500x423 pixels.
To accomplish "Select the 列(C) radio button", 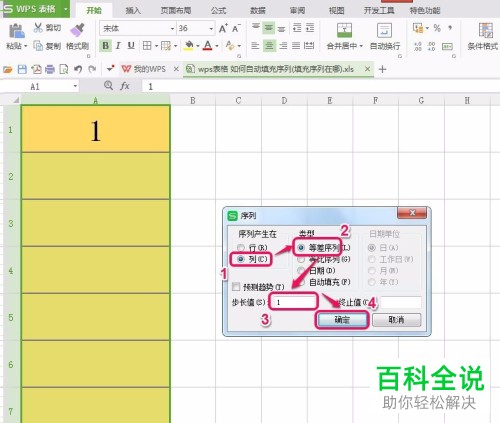I will tap(241, 259).
